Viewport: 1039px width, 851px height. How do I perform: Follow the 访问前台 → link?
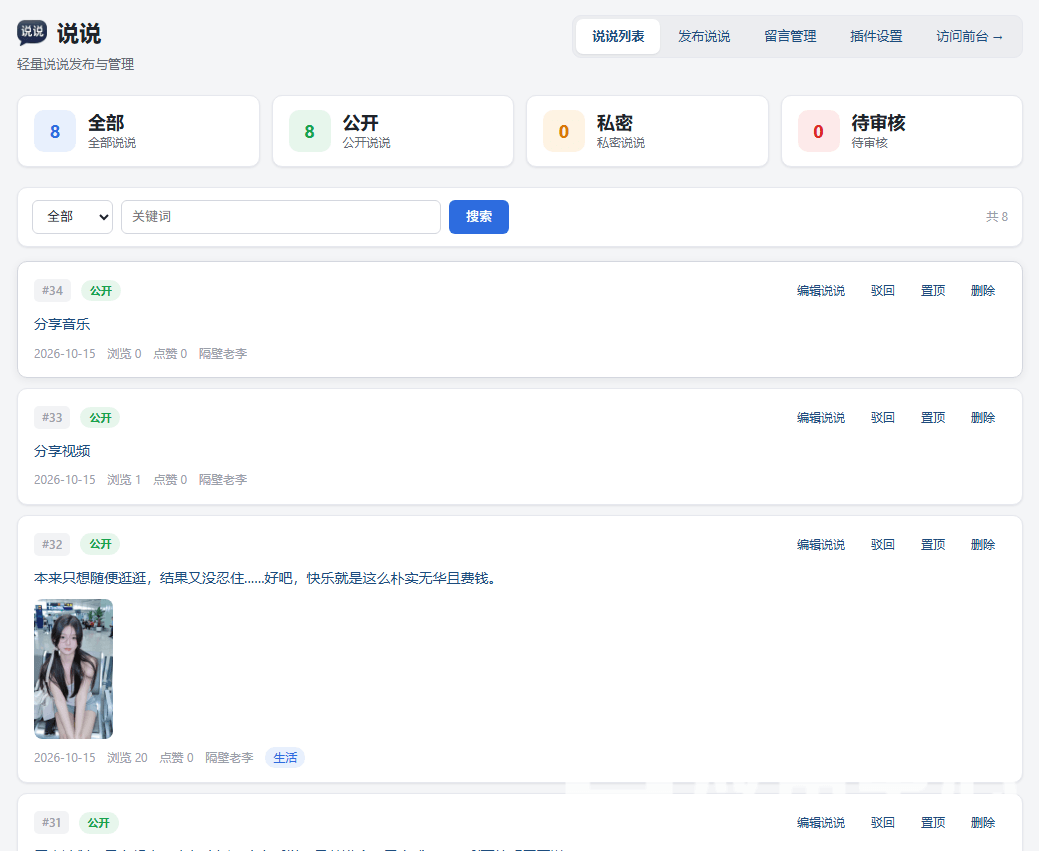click(969, 36)
